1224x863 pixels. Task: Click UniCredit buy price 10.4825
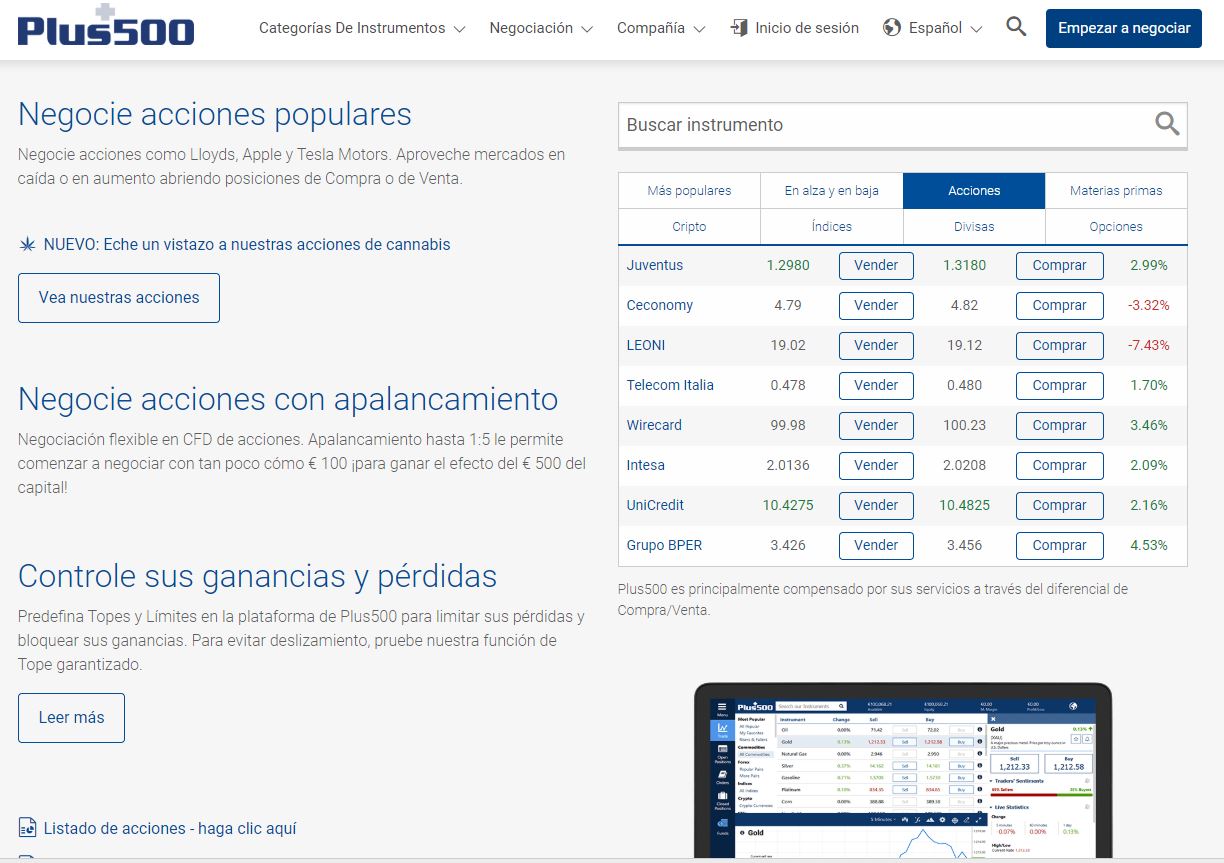pyautogui.click(x=964, y=505)
